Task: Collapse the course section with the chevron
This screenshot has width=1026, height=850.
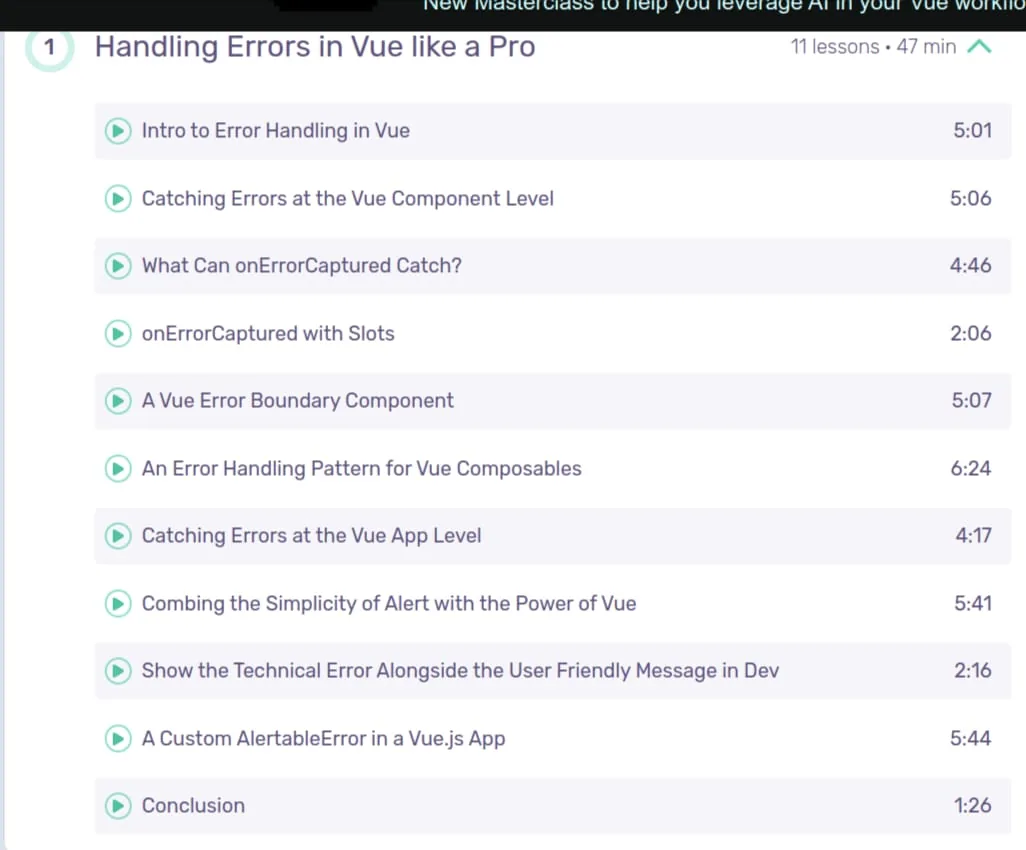Action: click(980, 46)
